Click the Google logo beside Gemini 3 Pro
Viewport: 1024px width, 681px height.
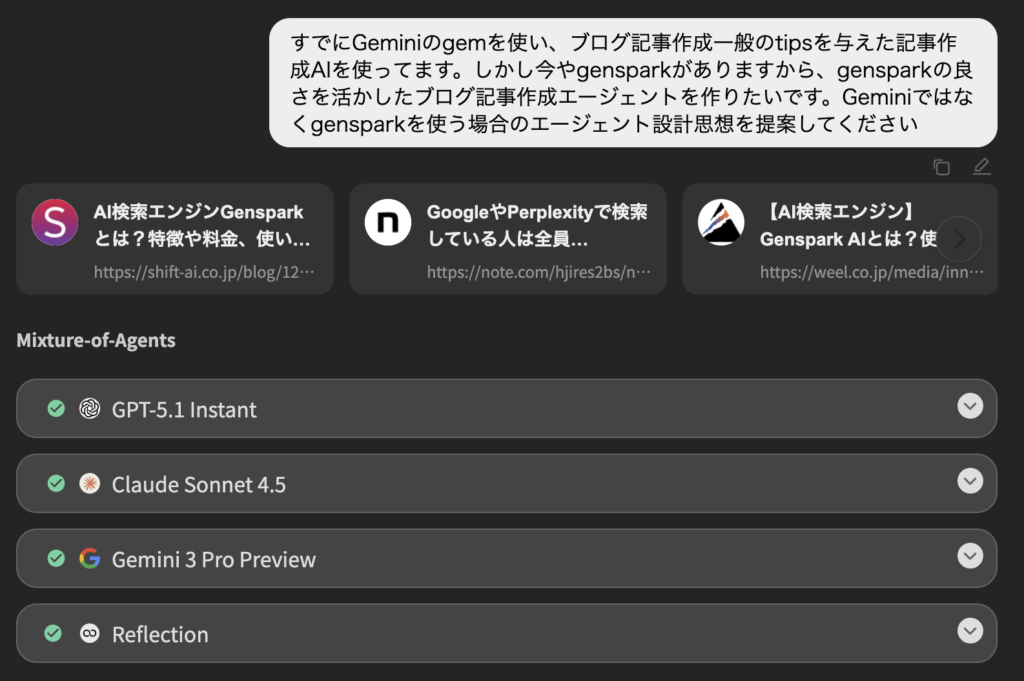[x=90, y=558]
